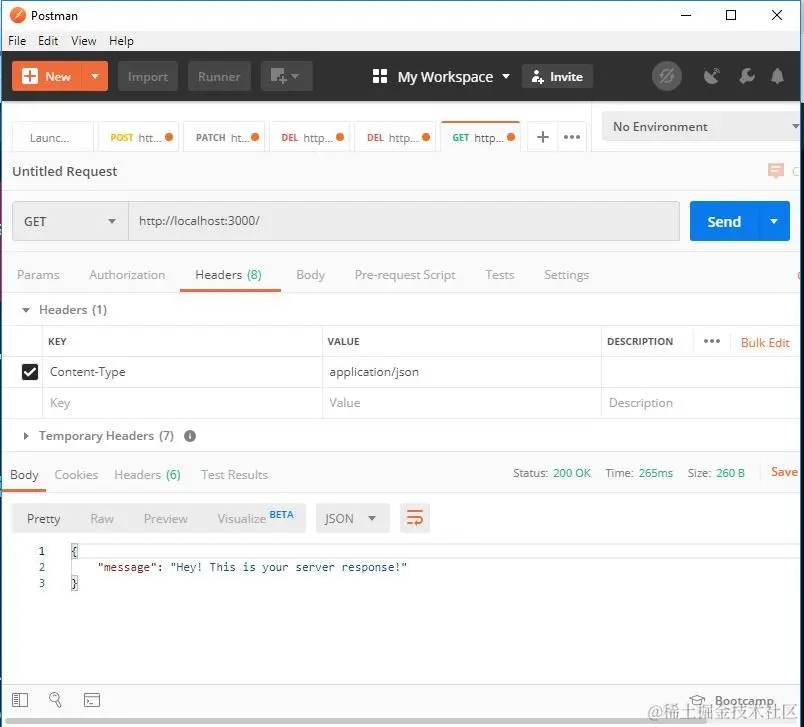Open the Tests tab
Screen dimensions: 804x727
tap(499, 275)
